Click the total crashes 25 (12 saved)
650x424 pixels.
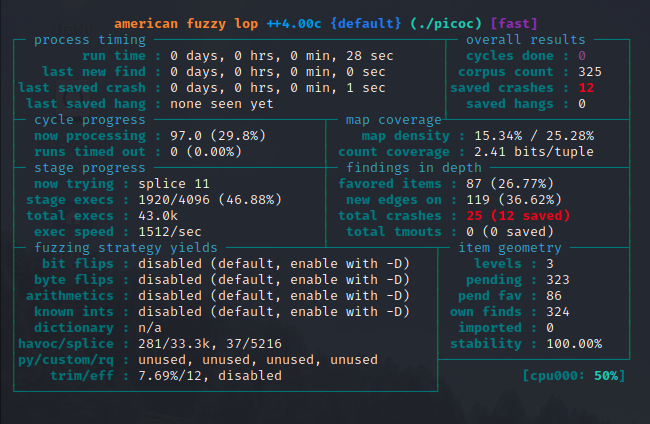(518, 216)
